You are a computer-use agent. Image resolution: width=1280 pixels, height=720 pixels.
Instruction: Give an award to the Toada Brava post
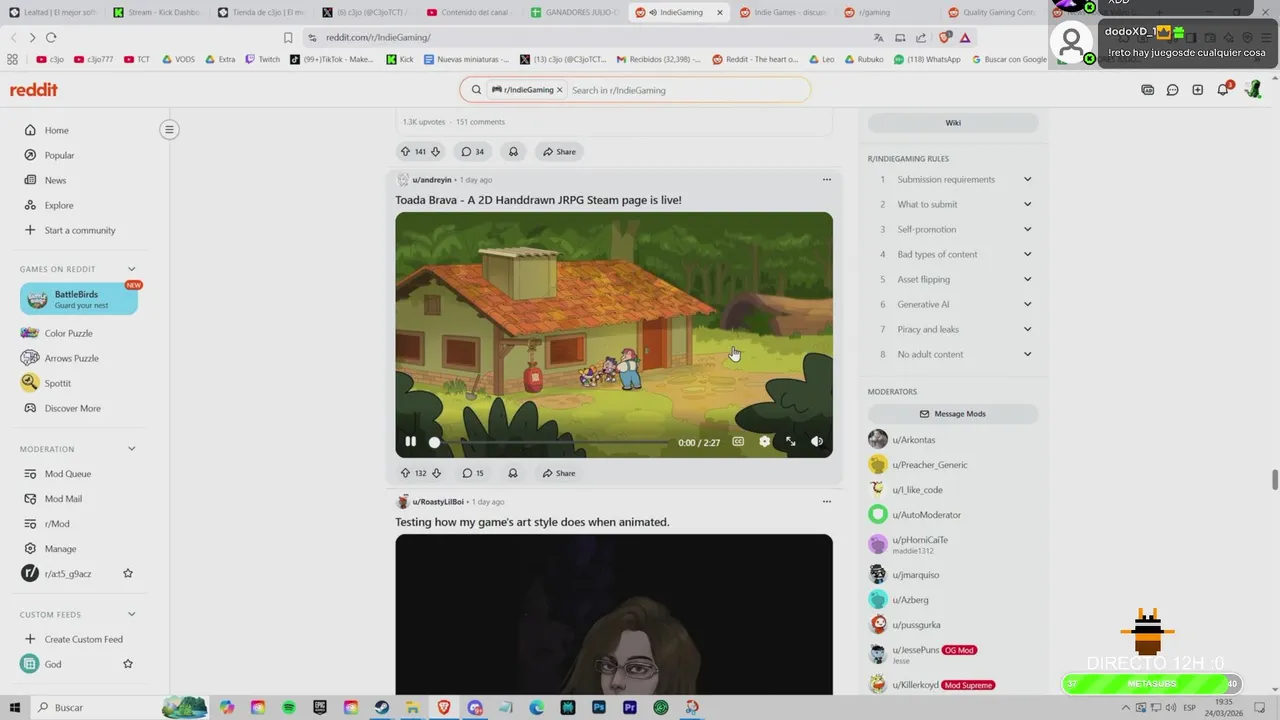[513, 473]
